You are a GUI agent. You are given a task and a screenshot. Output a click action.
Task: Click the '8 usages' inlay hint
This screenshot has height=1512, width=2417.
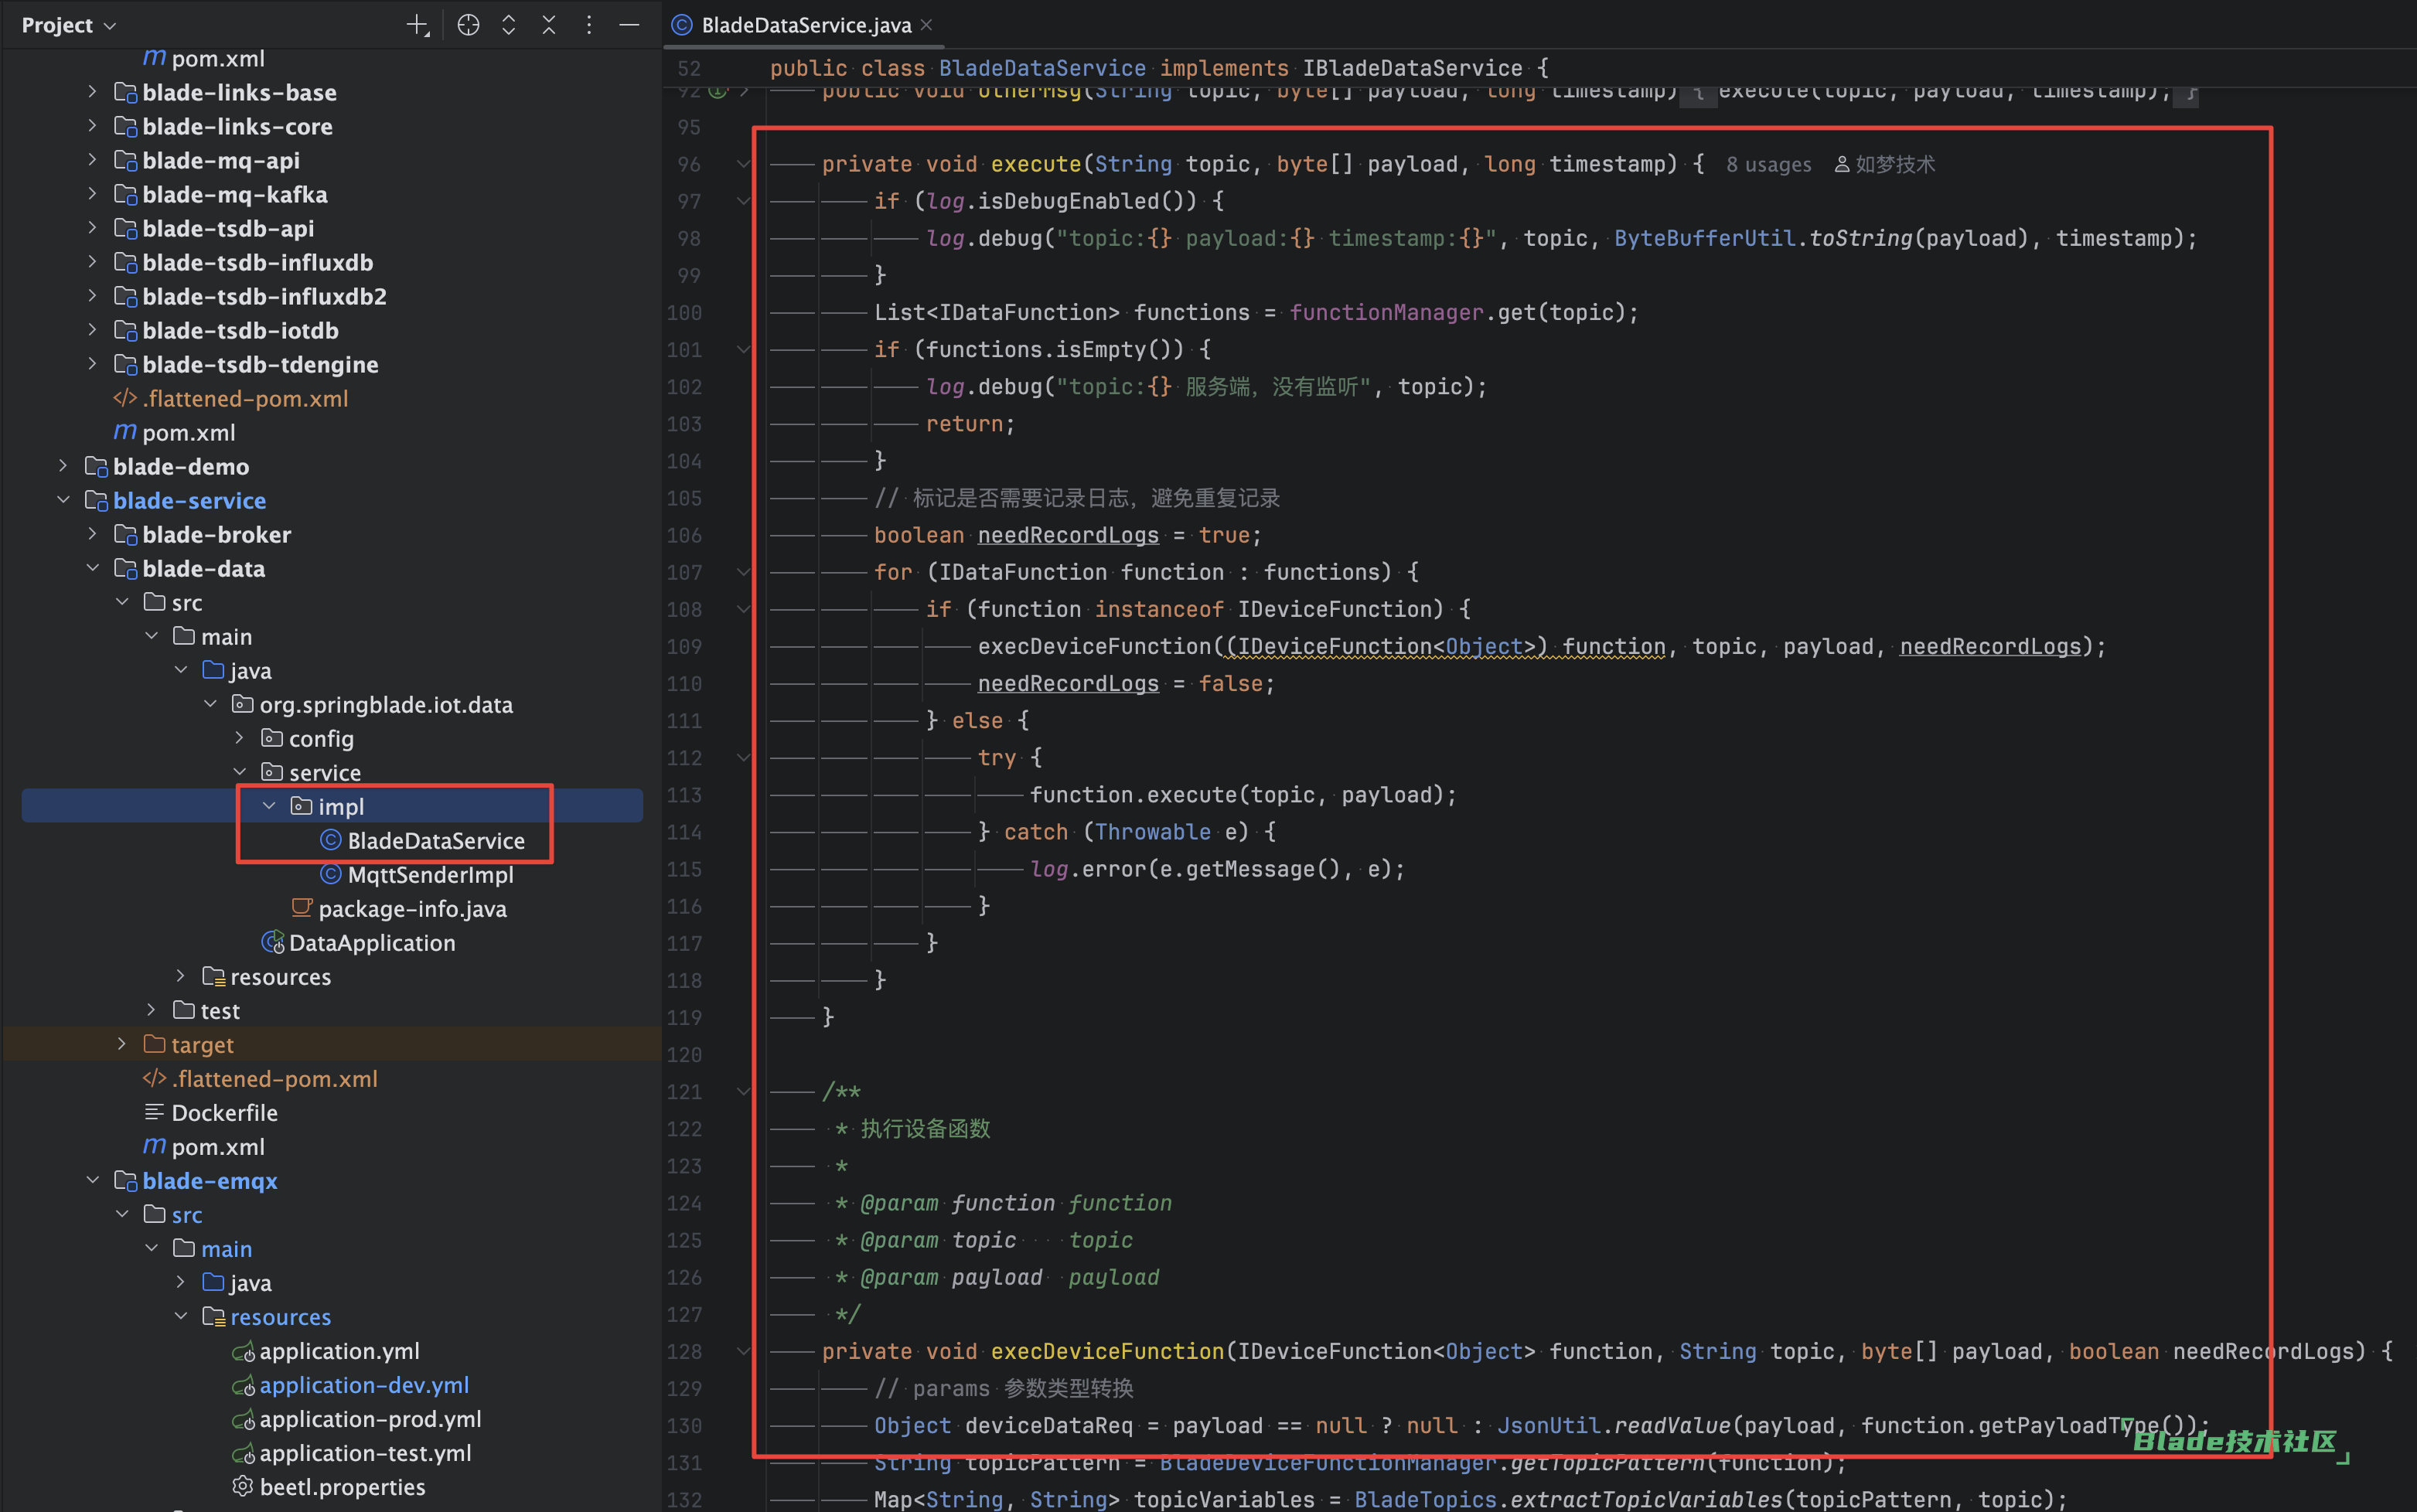coord(1768,164)
